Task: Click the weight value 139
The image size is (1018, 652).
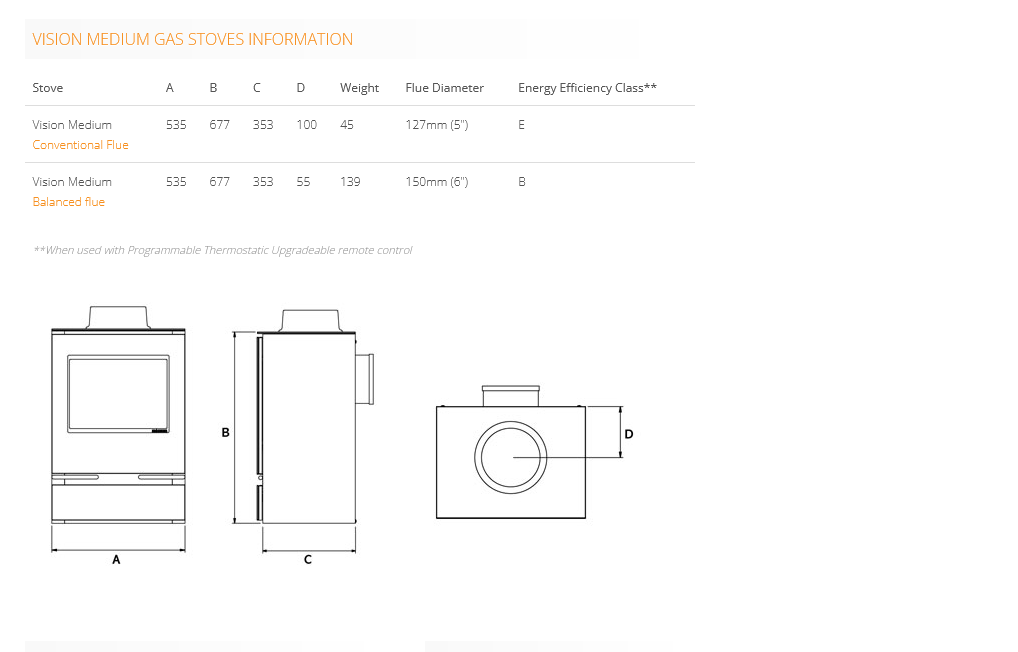Action: tap(350, 182)
